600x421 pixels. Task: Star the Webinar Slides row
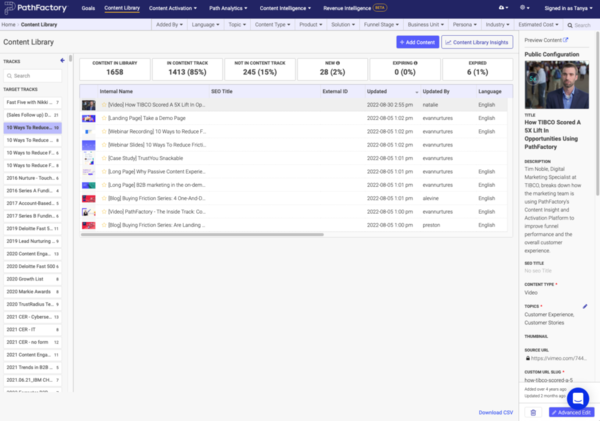[x=104, y=145]
